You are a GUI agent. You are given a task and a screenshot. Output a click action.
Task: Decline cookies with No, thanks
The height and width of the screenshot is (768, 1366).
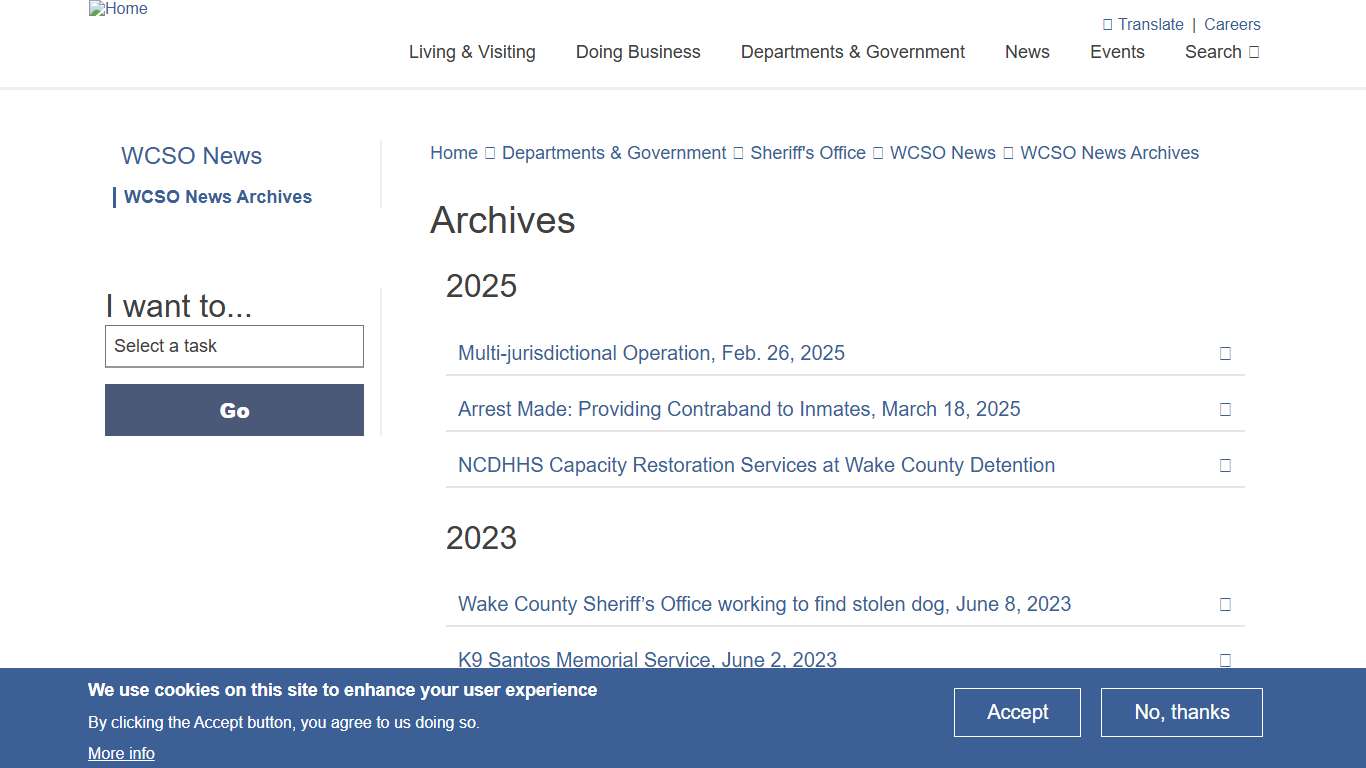coord(1181,712)
